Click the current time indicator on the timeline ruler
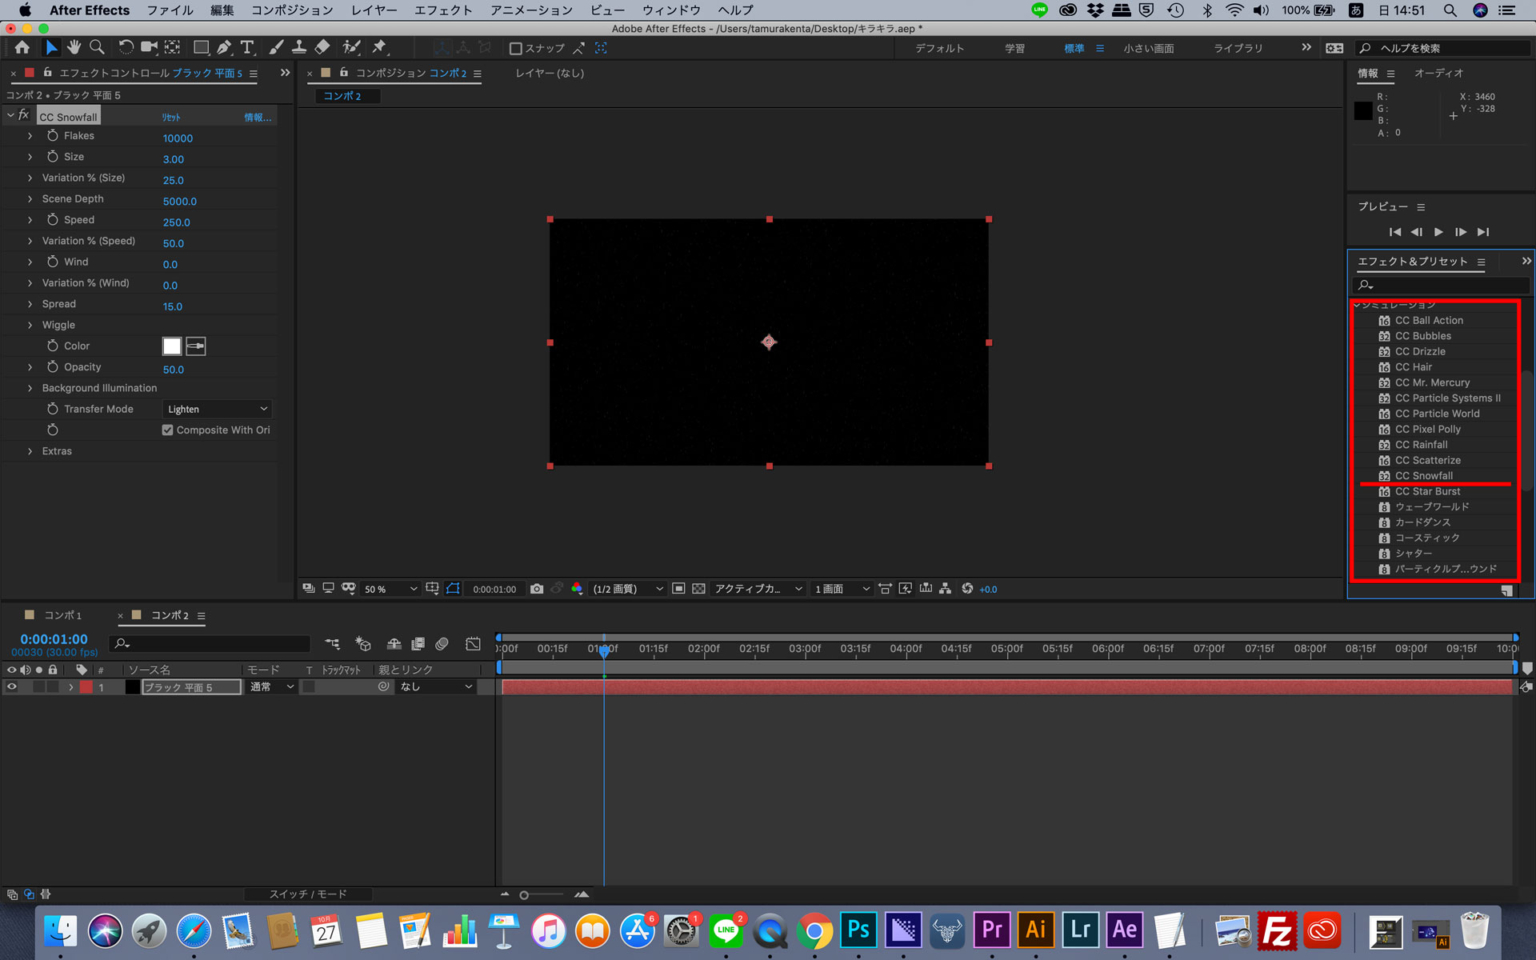Viewport: 1536px width, 960px height. (x=604, y=648)
